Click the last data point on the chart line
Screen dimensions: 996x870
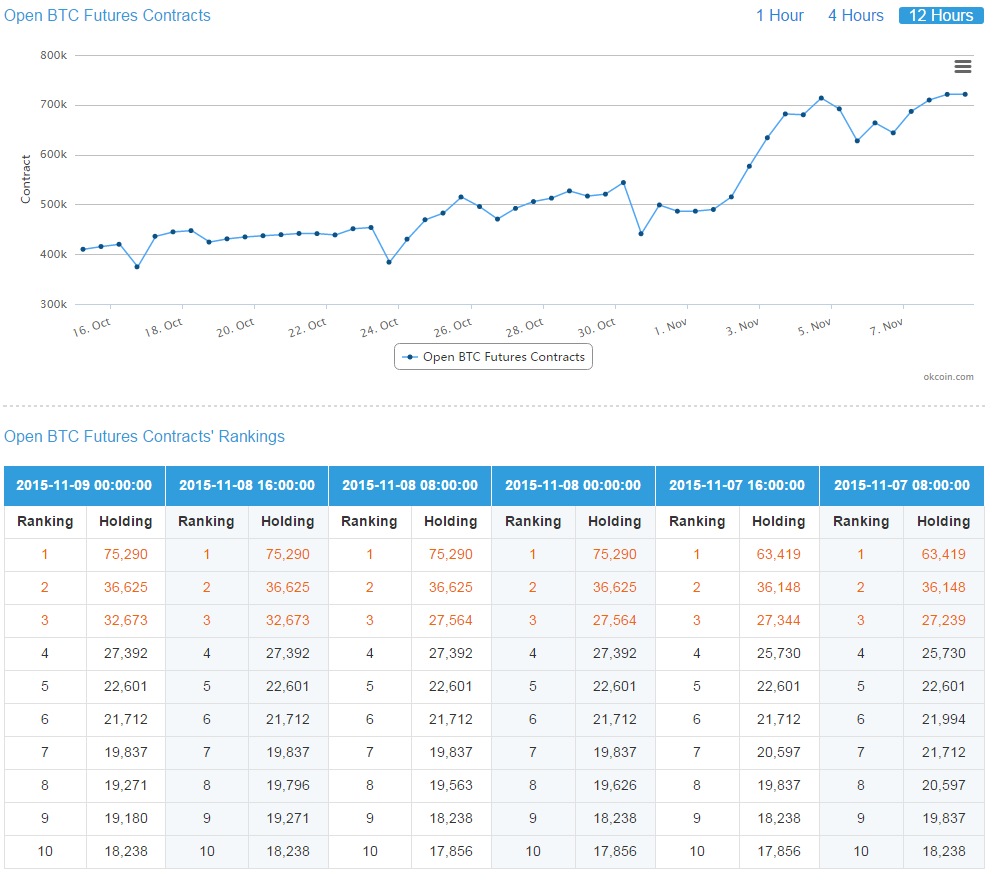(965, 95)
